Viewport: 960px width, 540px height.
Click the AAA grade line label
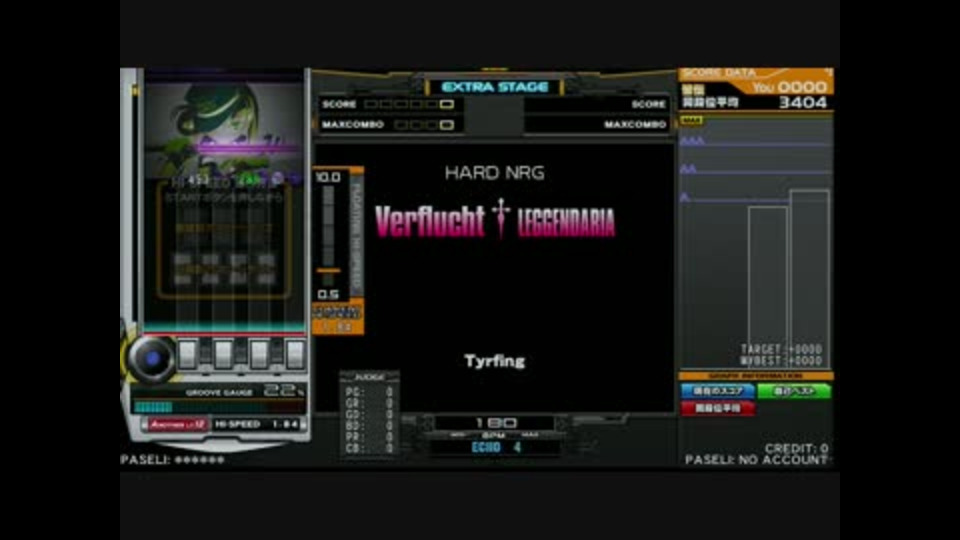tap(692, 141)
